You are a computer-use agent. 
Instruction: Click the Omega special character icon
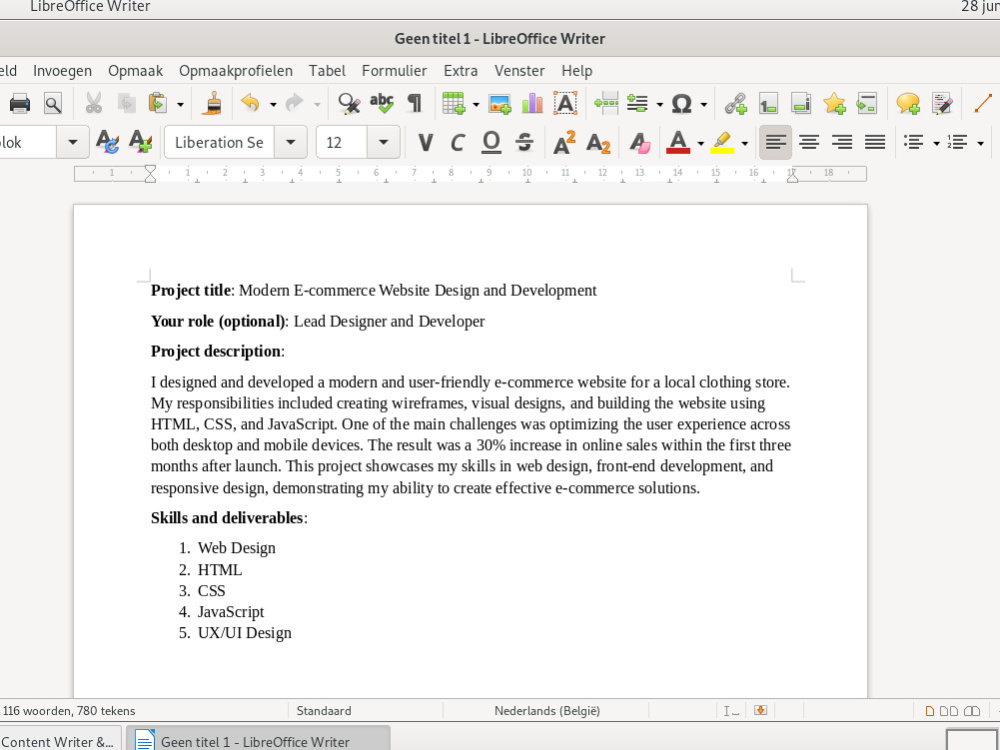tap(681, 103)
